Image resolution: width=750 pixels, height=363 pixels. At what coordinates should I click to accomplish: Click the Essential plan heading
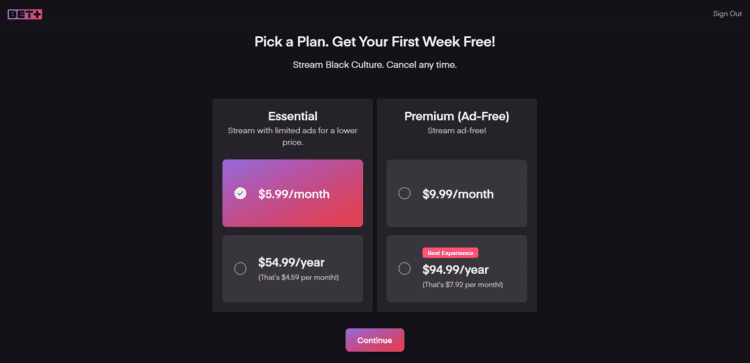(x=293, y=116)
